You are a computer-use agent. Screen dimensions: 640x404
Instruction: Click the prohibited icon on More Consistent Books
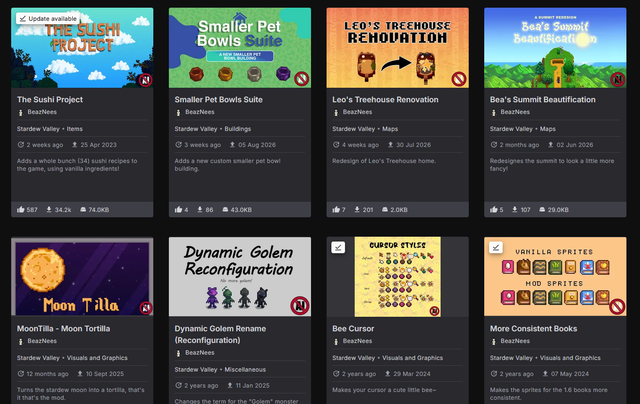pyautogui.click(x=617, y=306)
